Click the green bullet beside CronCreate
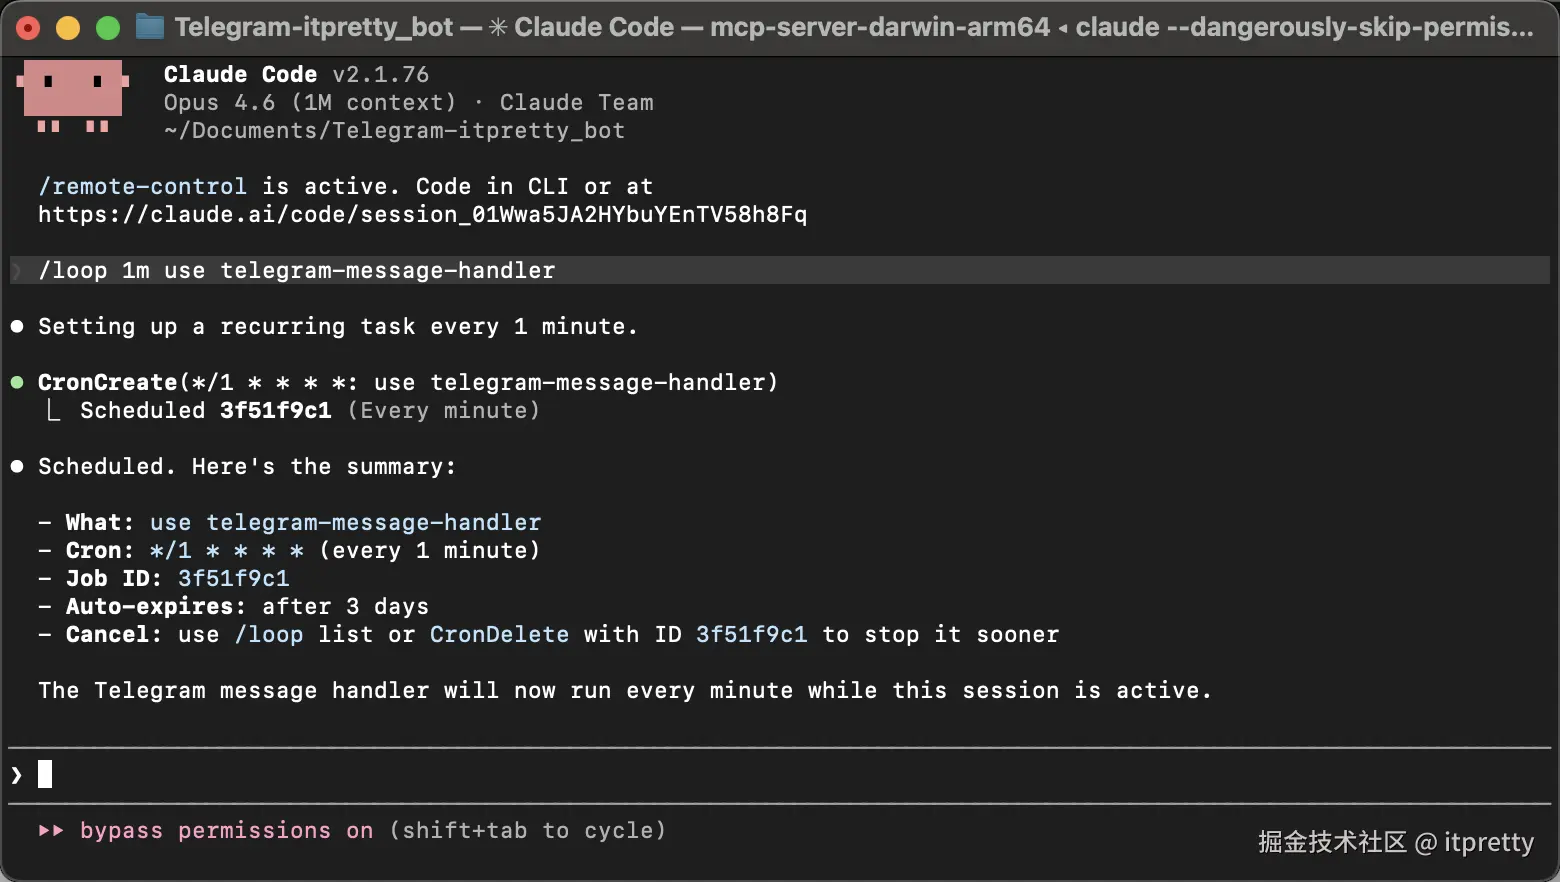Screen dimensions: 1560x882 [17, 382]
